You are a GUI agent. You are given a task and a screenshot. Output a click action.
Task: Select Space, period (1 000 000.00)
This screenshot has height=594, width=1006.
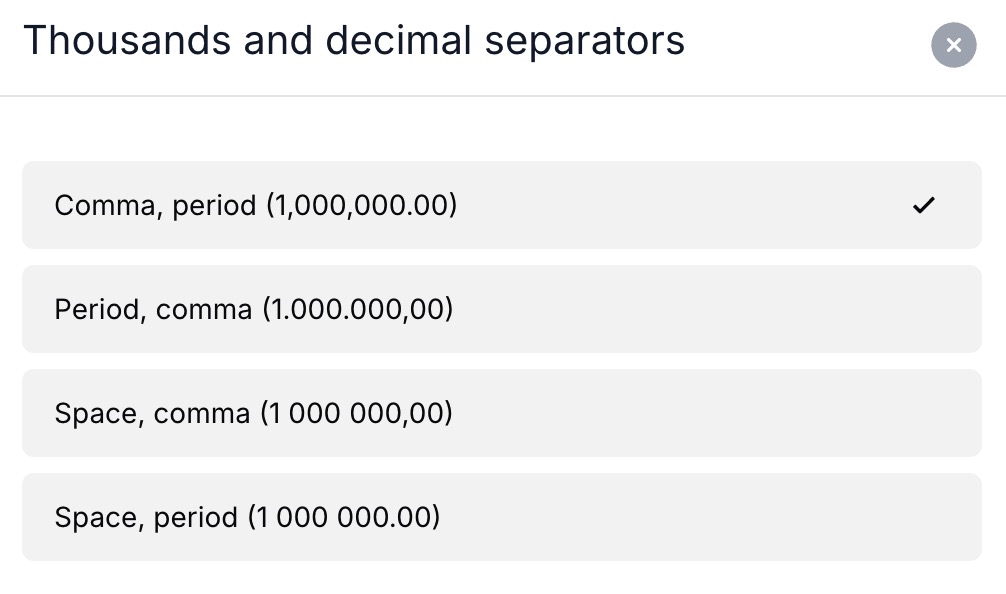point(500,517)
